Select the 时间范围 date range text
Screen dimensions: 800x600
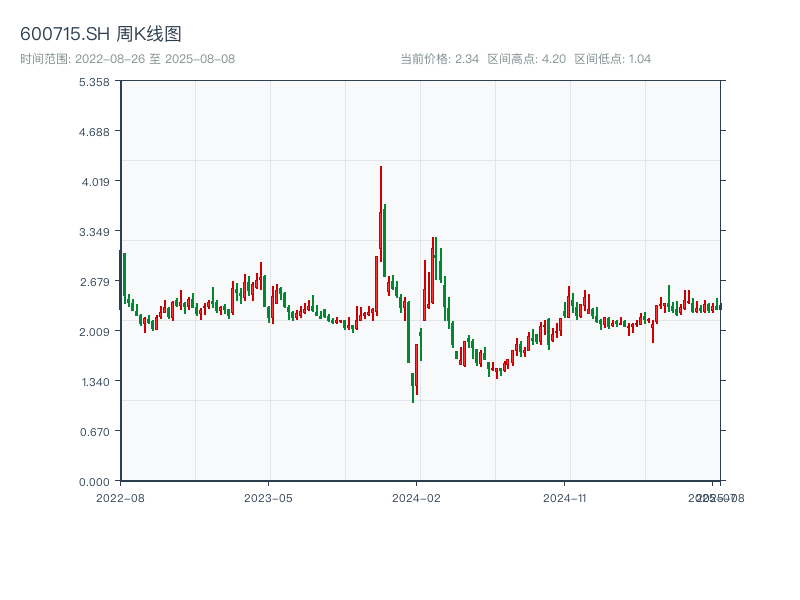pyautogui.click(x=128, y=59)
